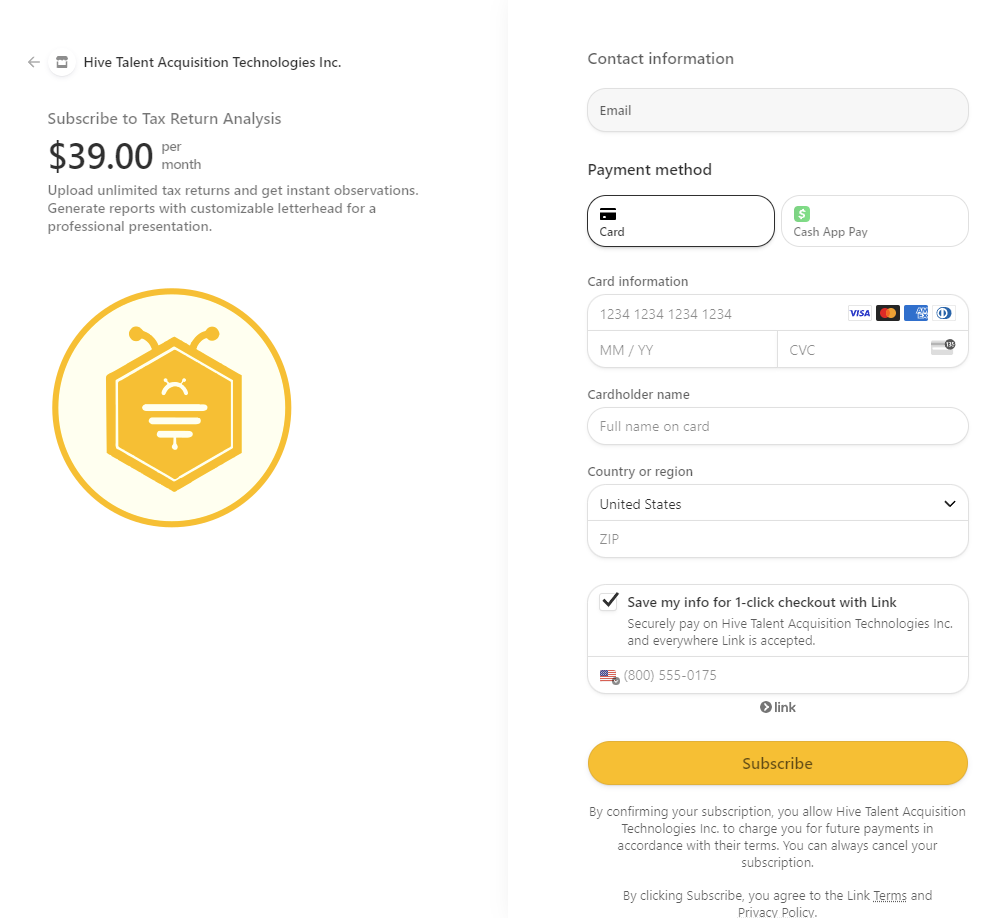The width and height of the screenshot is (997, 918).
Task: Open the United States country dropdown
Action: (x=777, y=504)
